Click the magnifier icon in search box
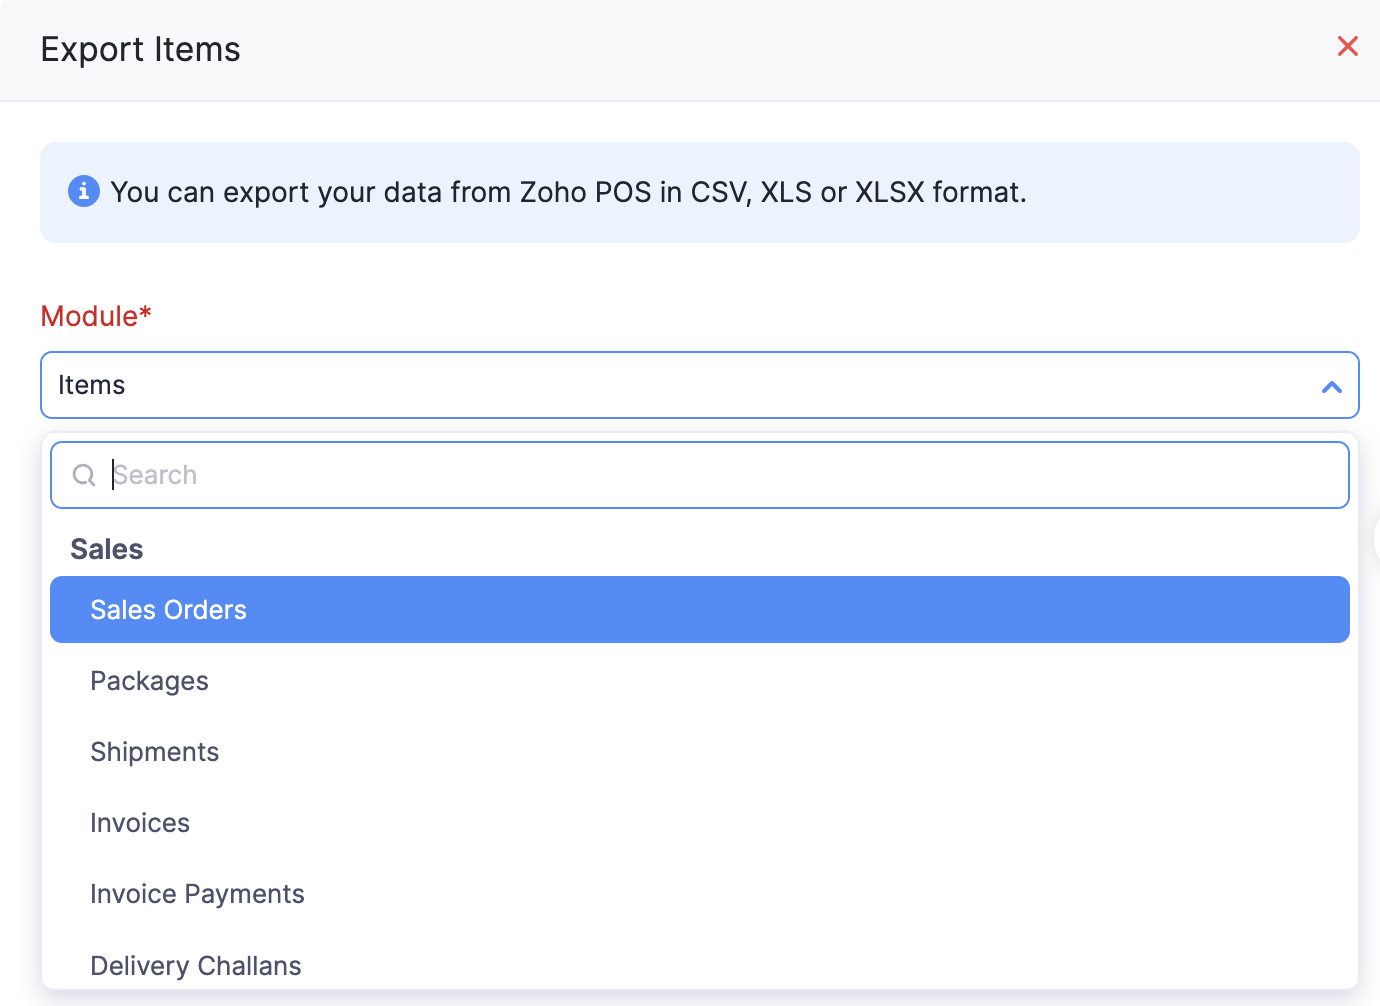The width and height of the screenshot is (1380, 1006). (84, 475)
